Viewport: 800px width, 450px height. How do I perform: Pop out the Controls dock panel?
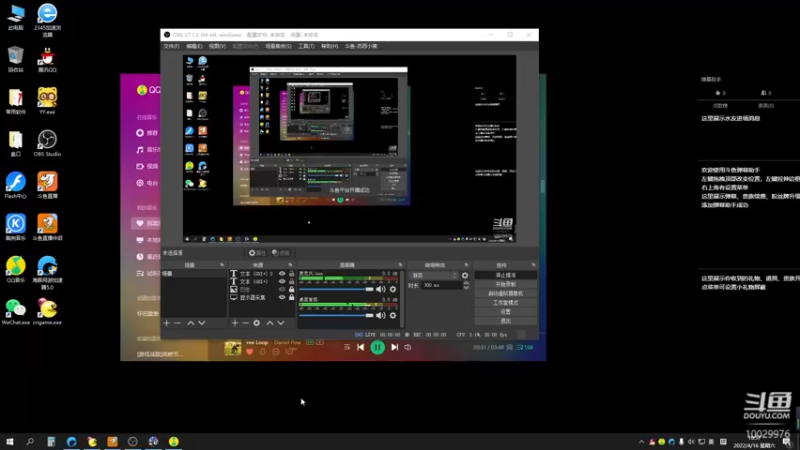pyautogui.click(x=534, y=265)
